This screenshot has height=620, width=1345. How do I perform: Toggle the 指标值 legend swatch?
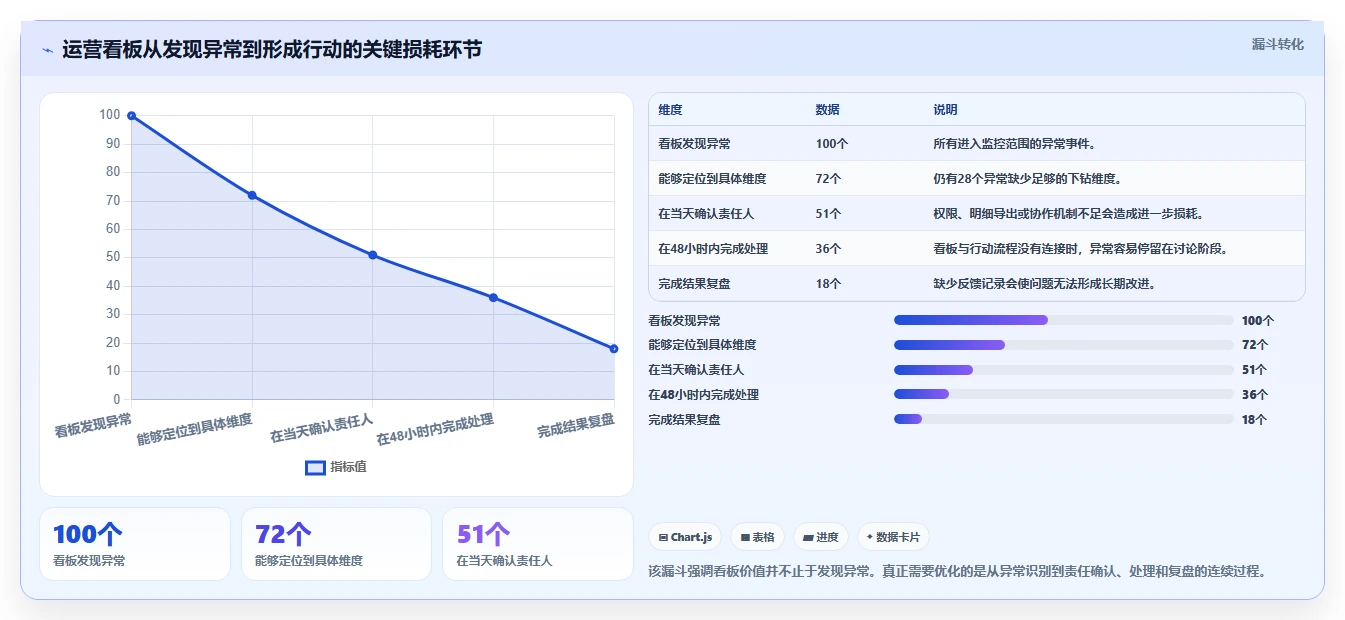click(x=315, y=467)
